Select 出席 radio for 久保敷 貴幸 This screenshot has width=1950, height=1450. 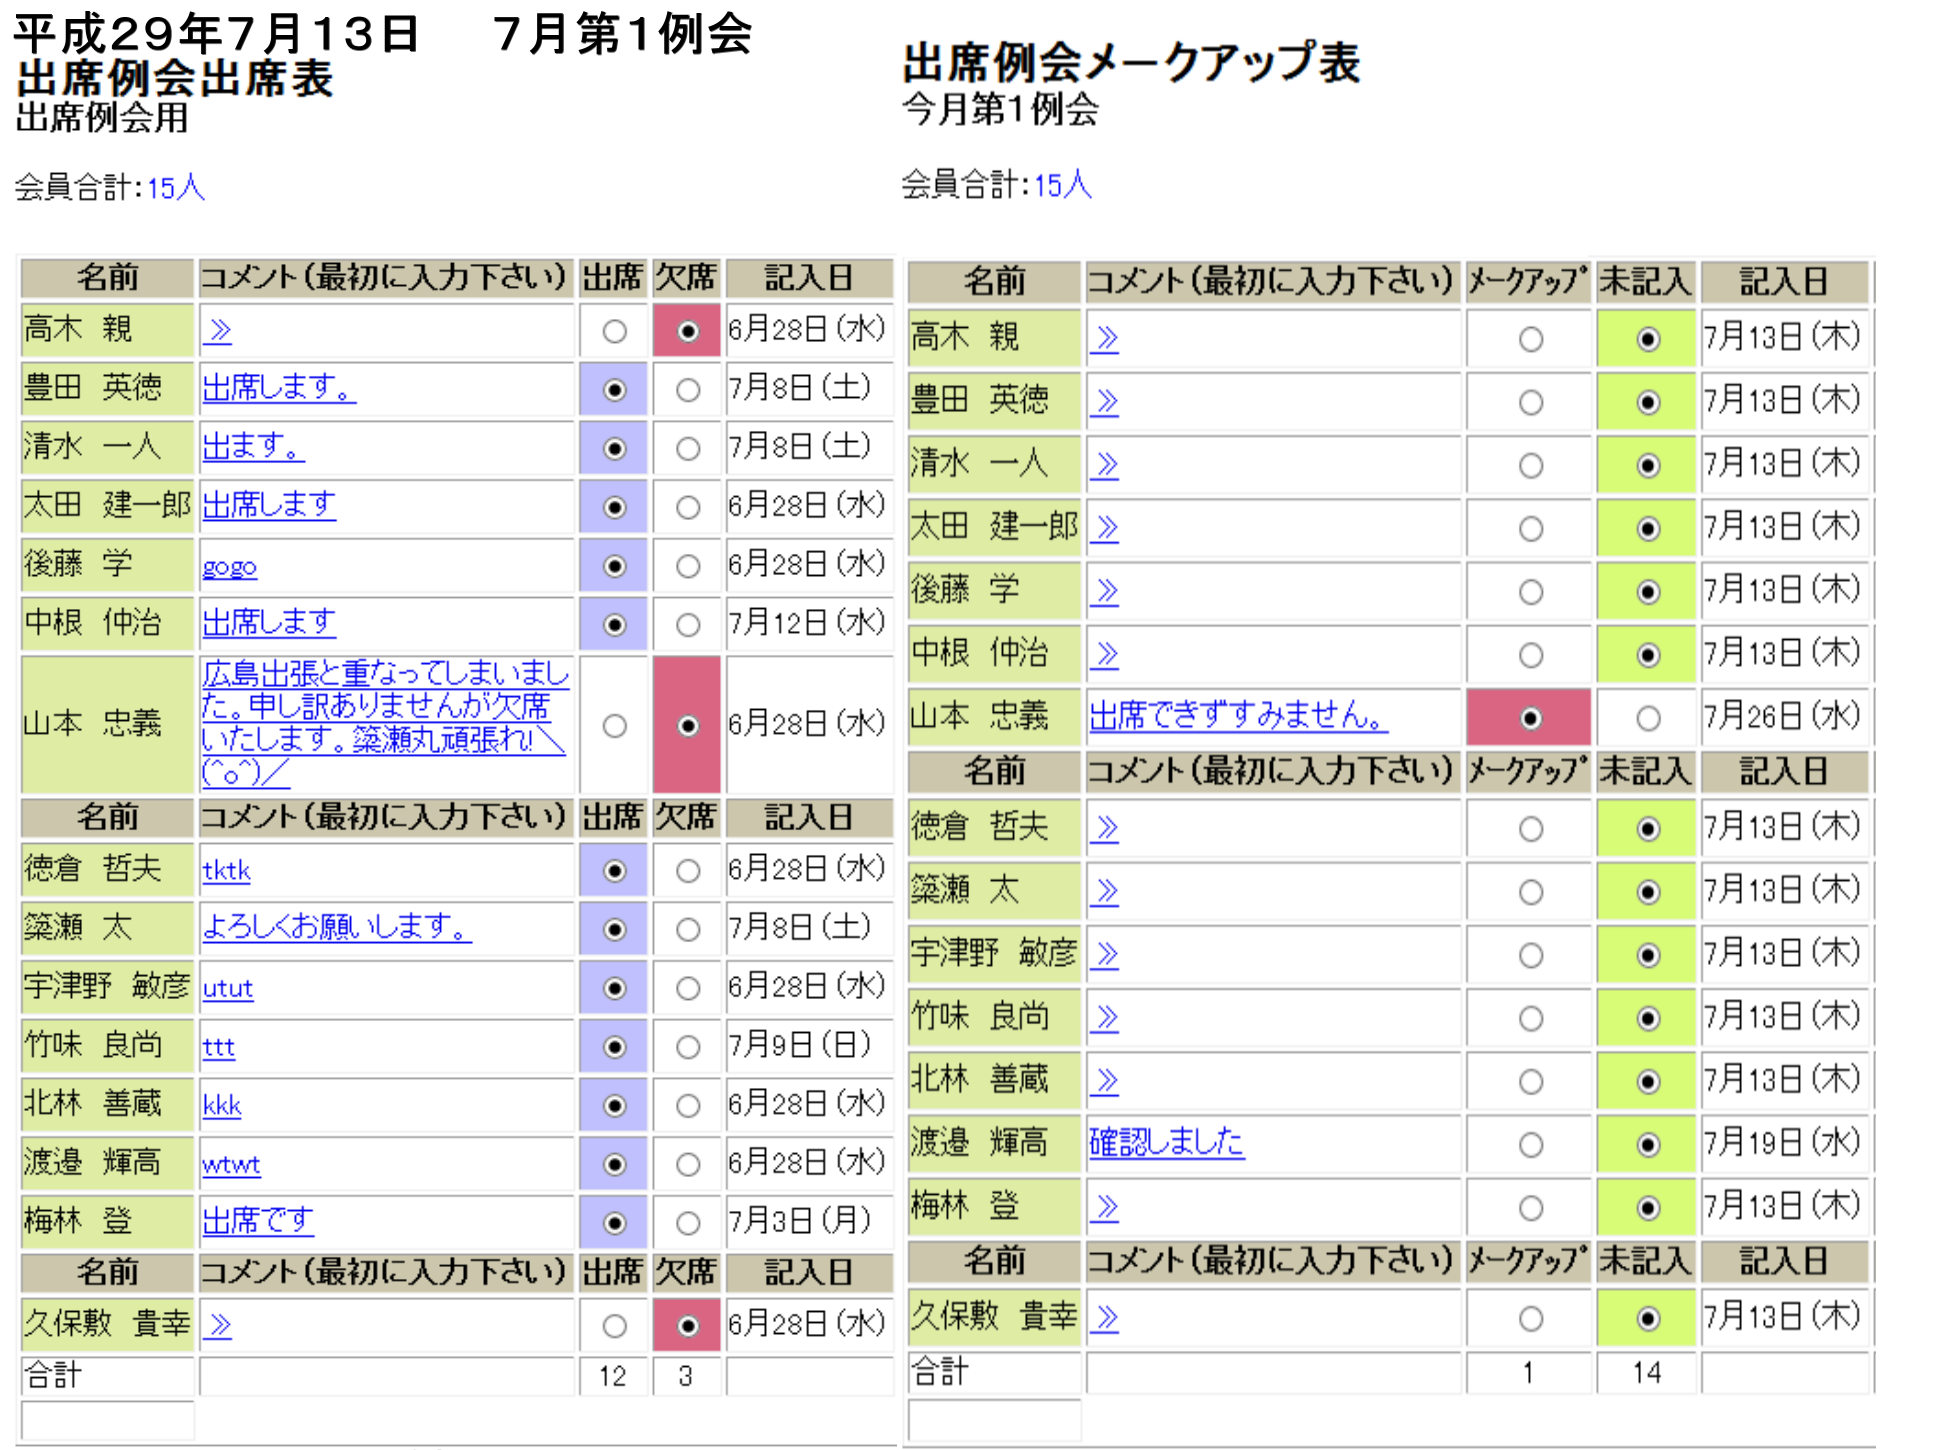coord(614,1326)
